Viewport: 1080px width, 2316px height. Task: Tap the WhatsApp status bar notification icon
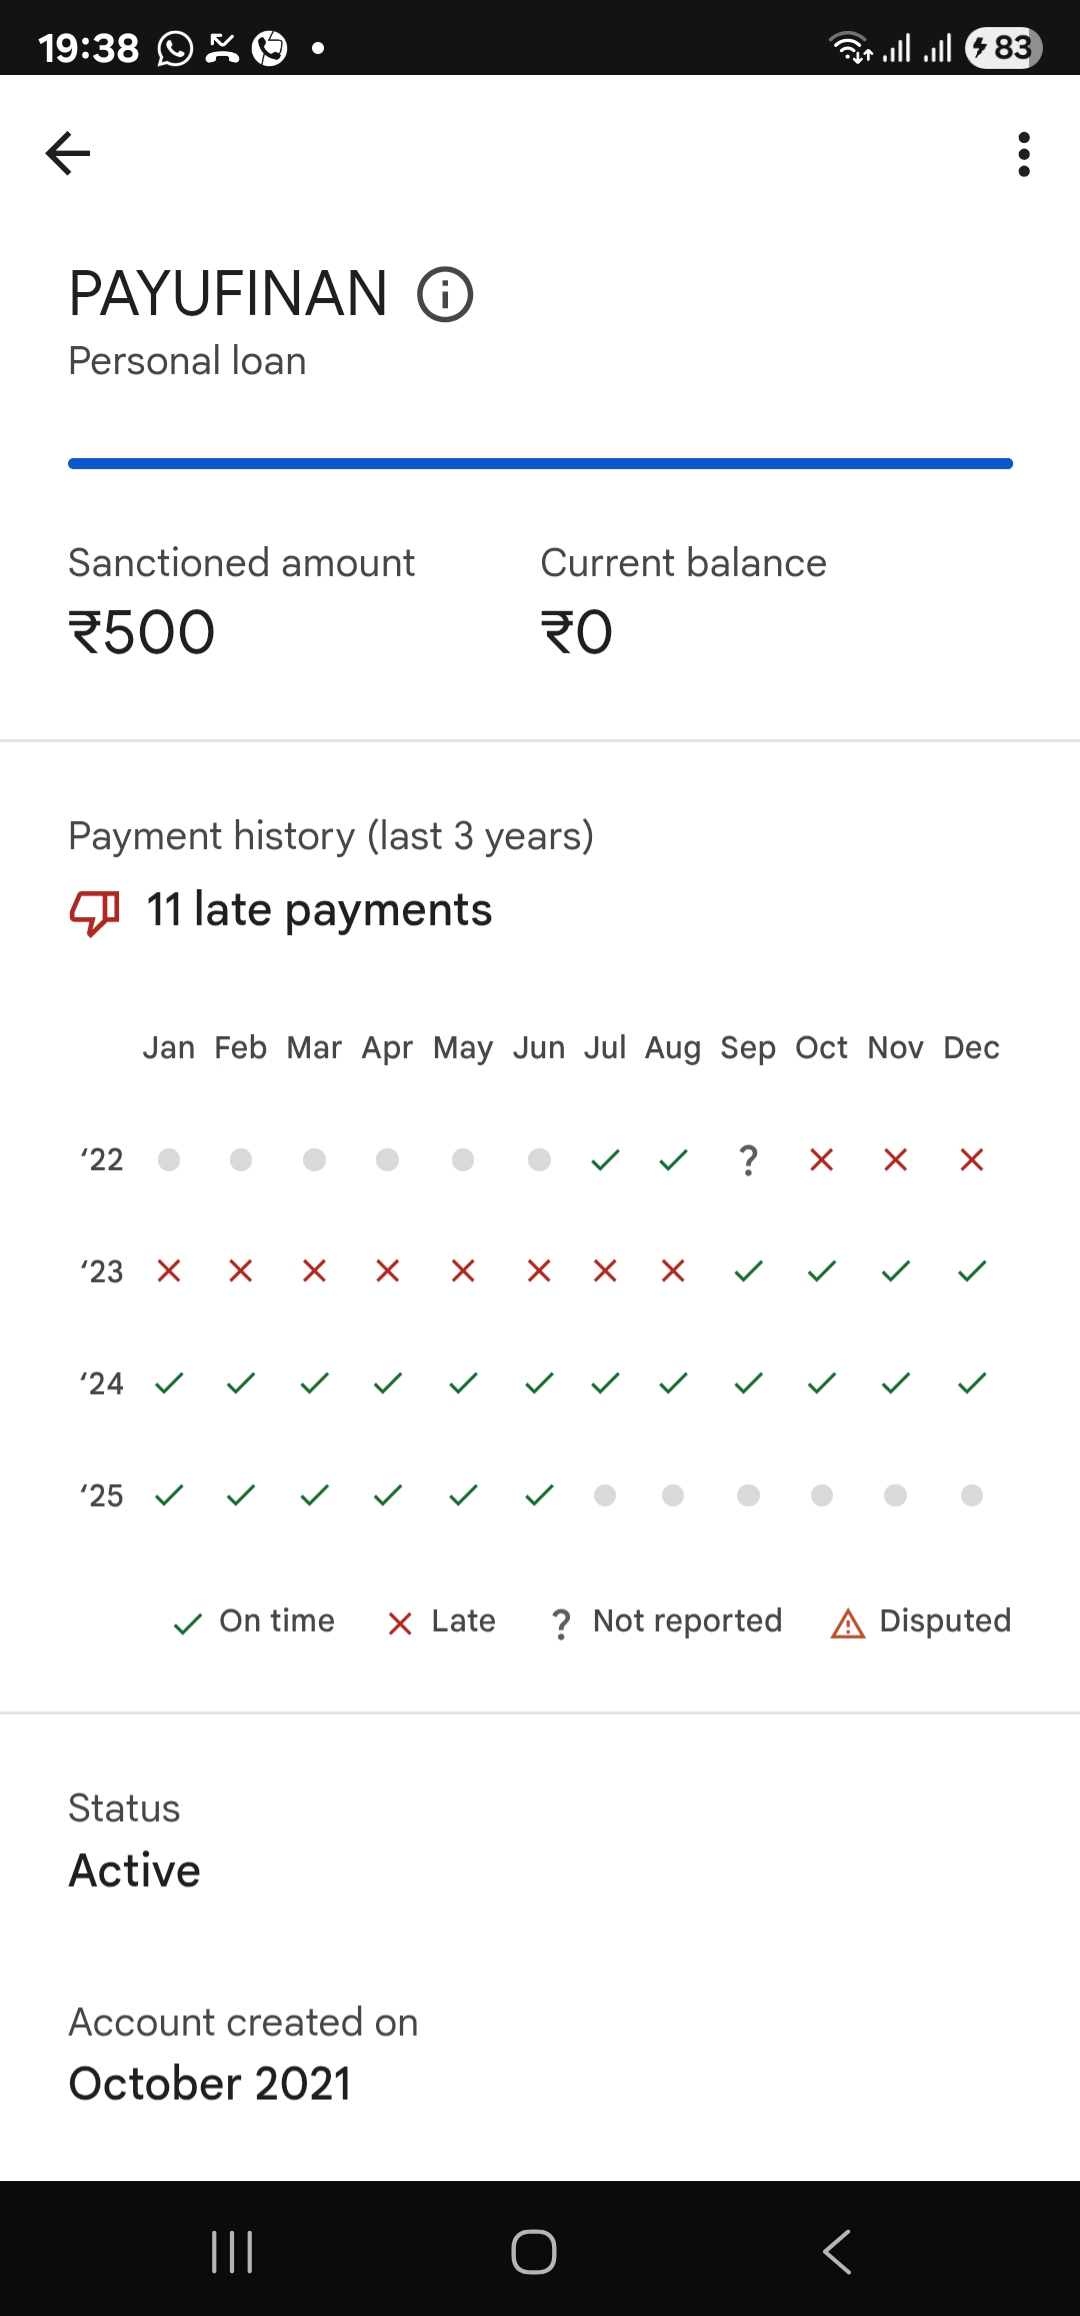(x=175, y=48)
